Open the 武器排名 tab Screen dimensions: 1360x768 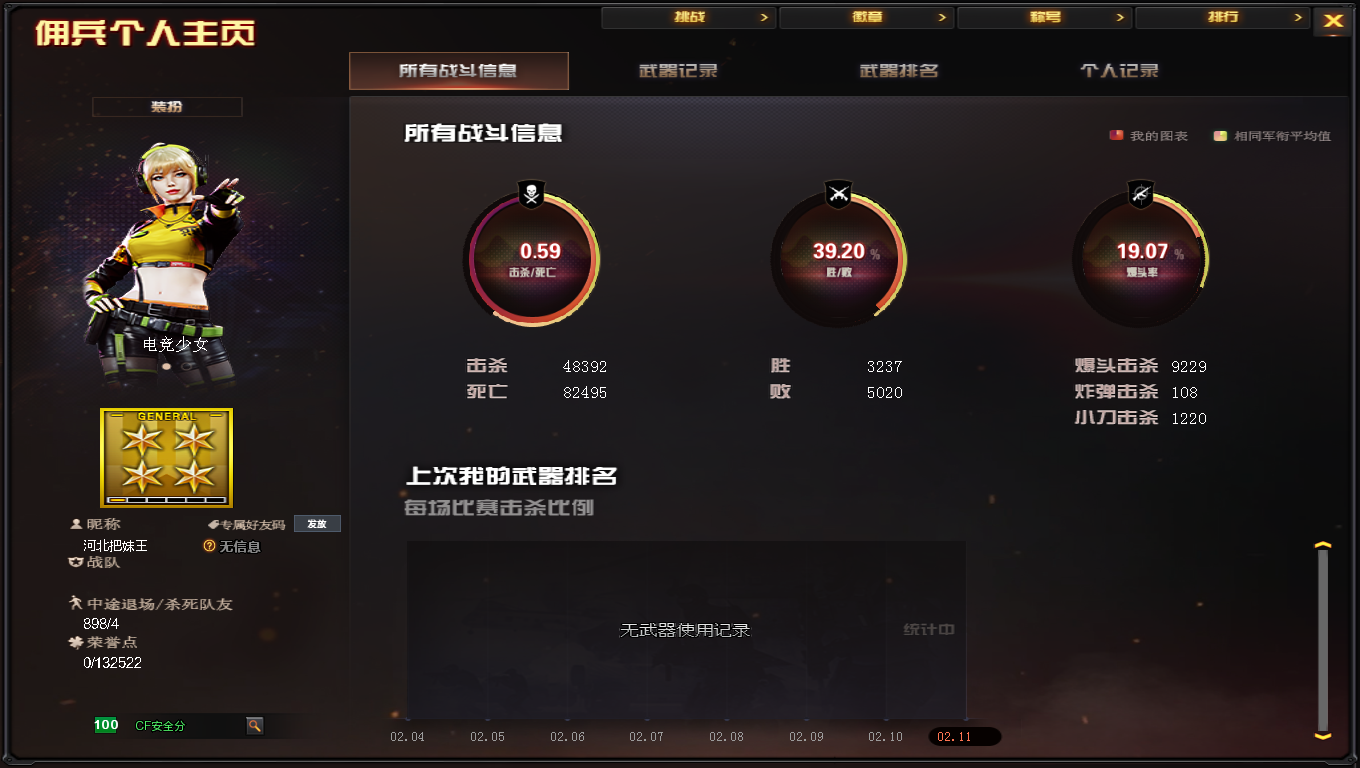(899, 71)
